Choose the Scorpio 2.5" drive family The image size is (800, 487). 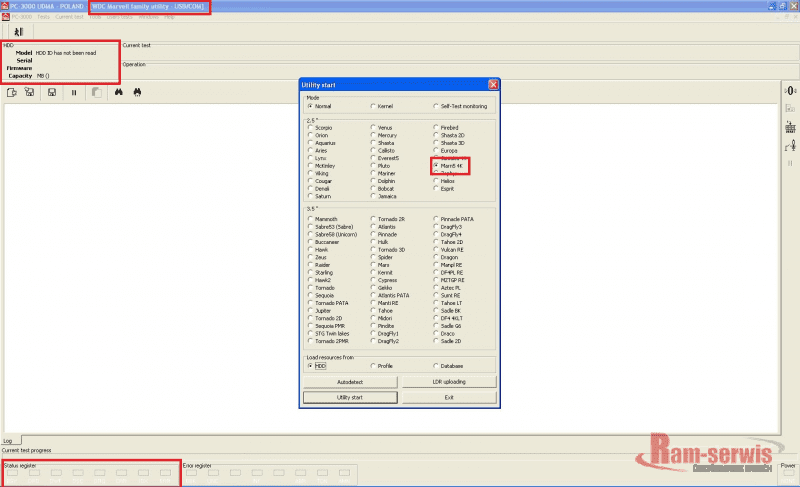311,128
